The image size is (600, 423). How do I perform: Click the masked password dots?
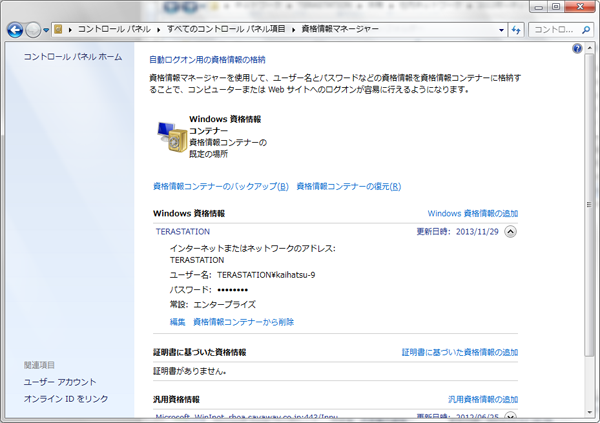click(232, 290)
